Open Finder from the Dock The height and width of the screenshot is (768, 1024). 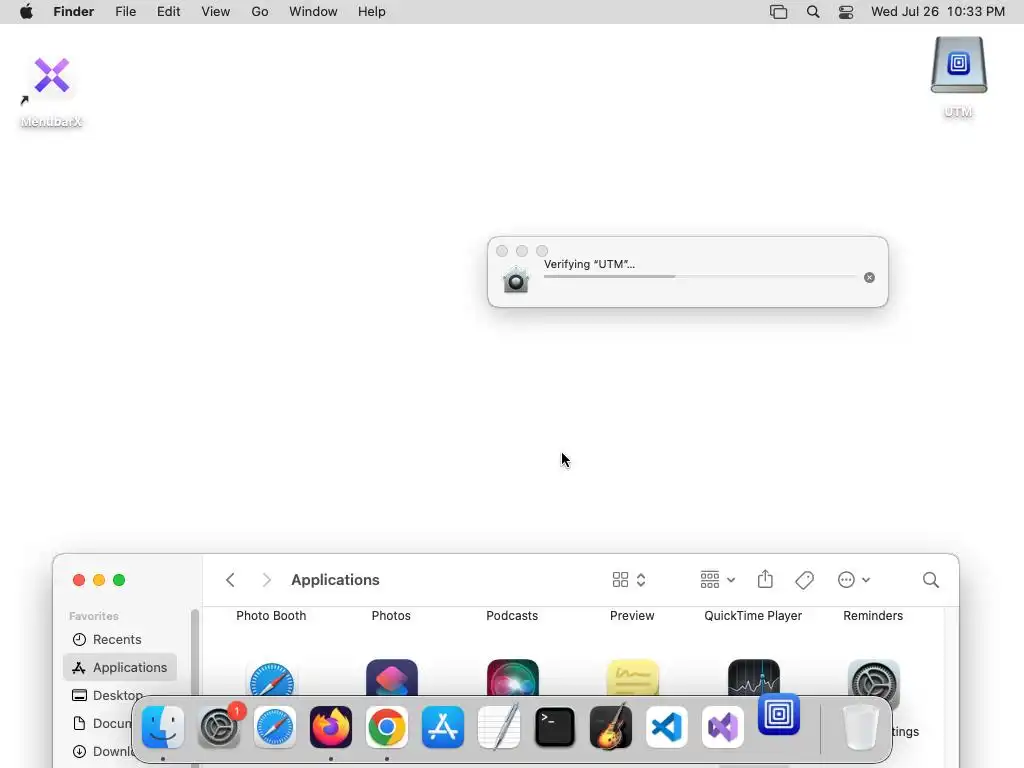(x=163, y=727)
